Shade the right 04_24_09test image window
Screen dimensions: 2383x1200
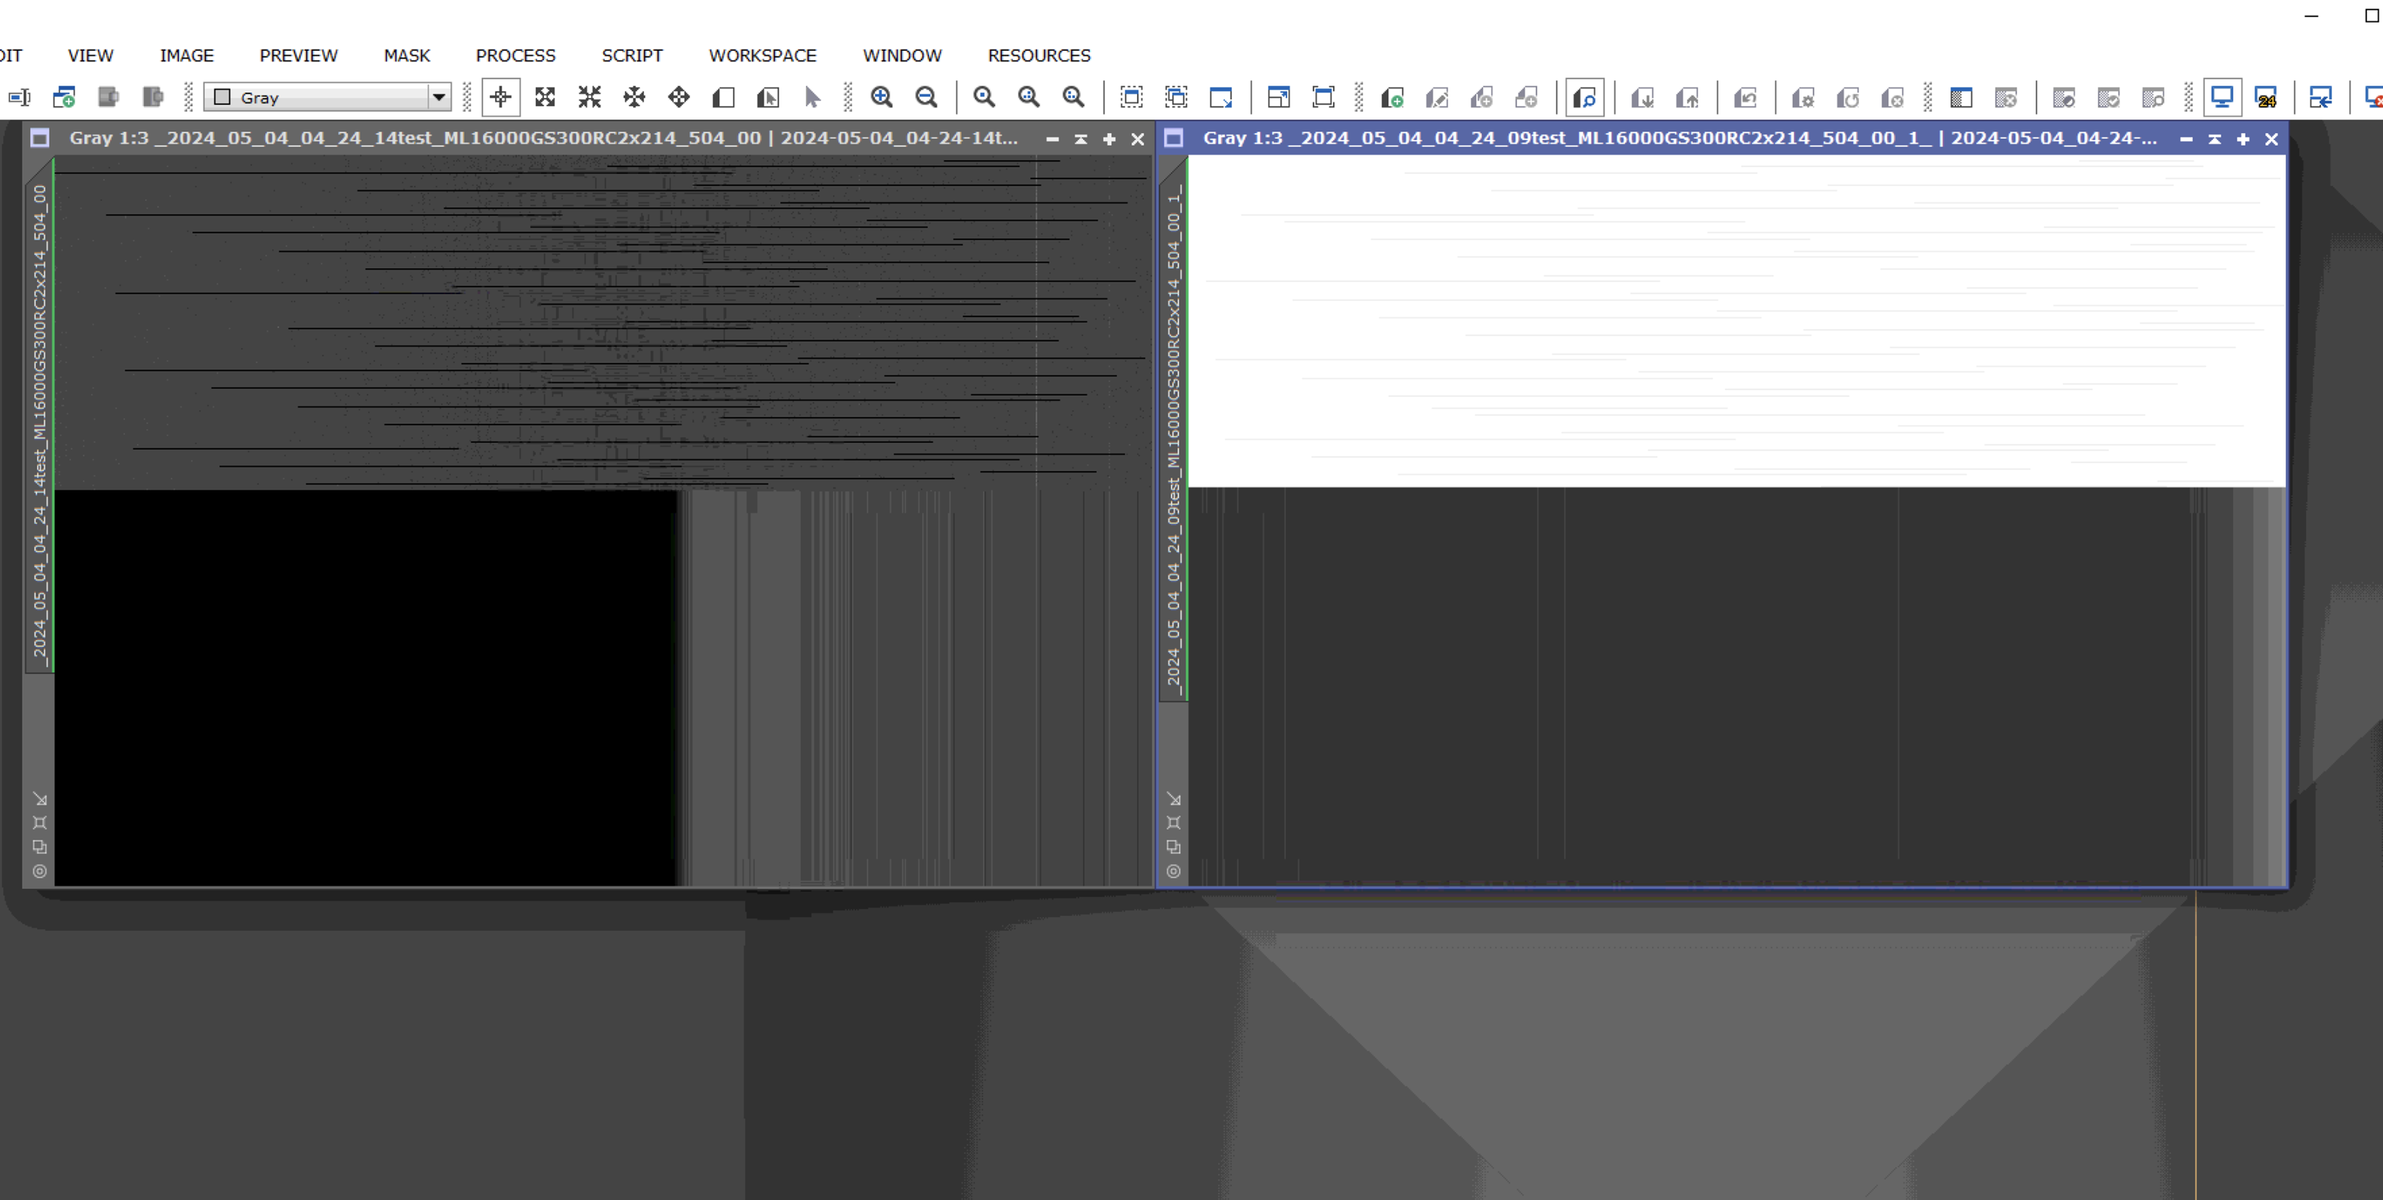point(2214,139)
